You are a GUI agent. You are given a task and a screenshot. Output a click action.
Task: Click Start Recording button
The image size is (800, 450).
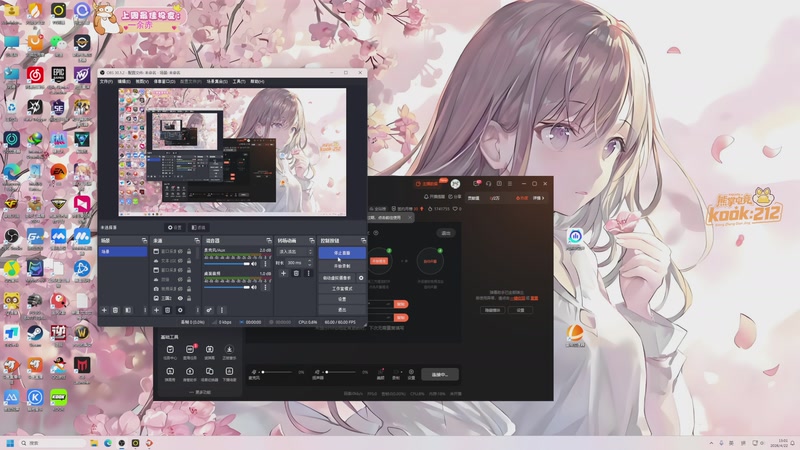pyautogui.click(x=342, y=266)
